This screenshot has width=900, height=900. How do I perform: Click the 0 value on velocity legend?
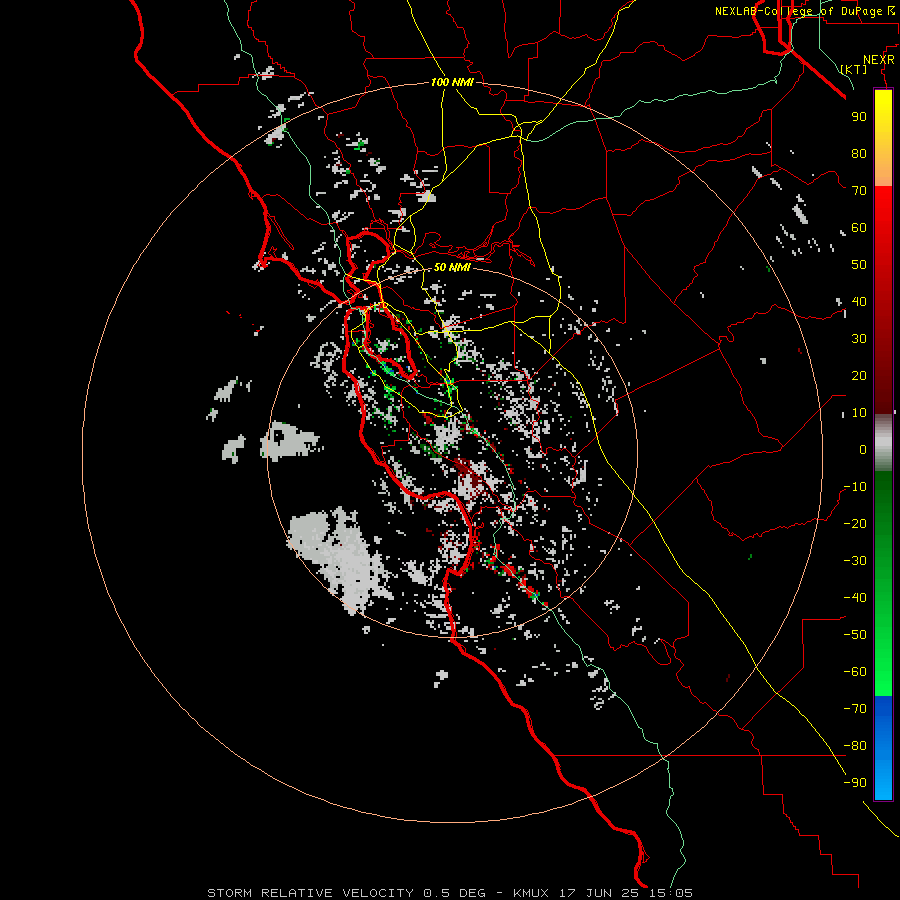point(863,449)
